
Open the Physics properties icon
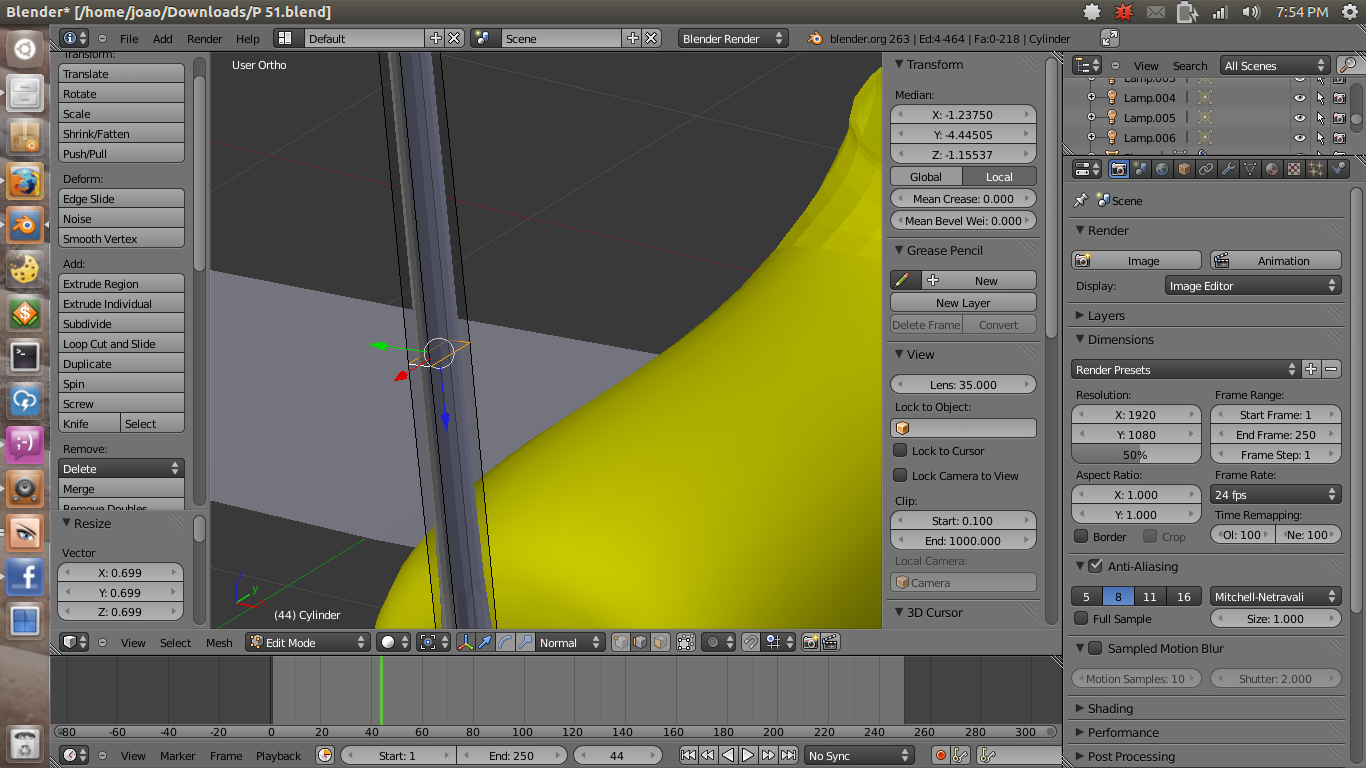click(x=1340, y=169)
